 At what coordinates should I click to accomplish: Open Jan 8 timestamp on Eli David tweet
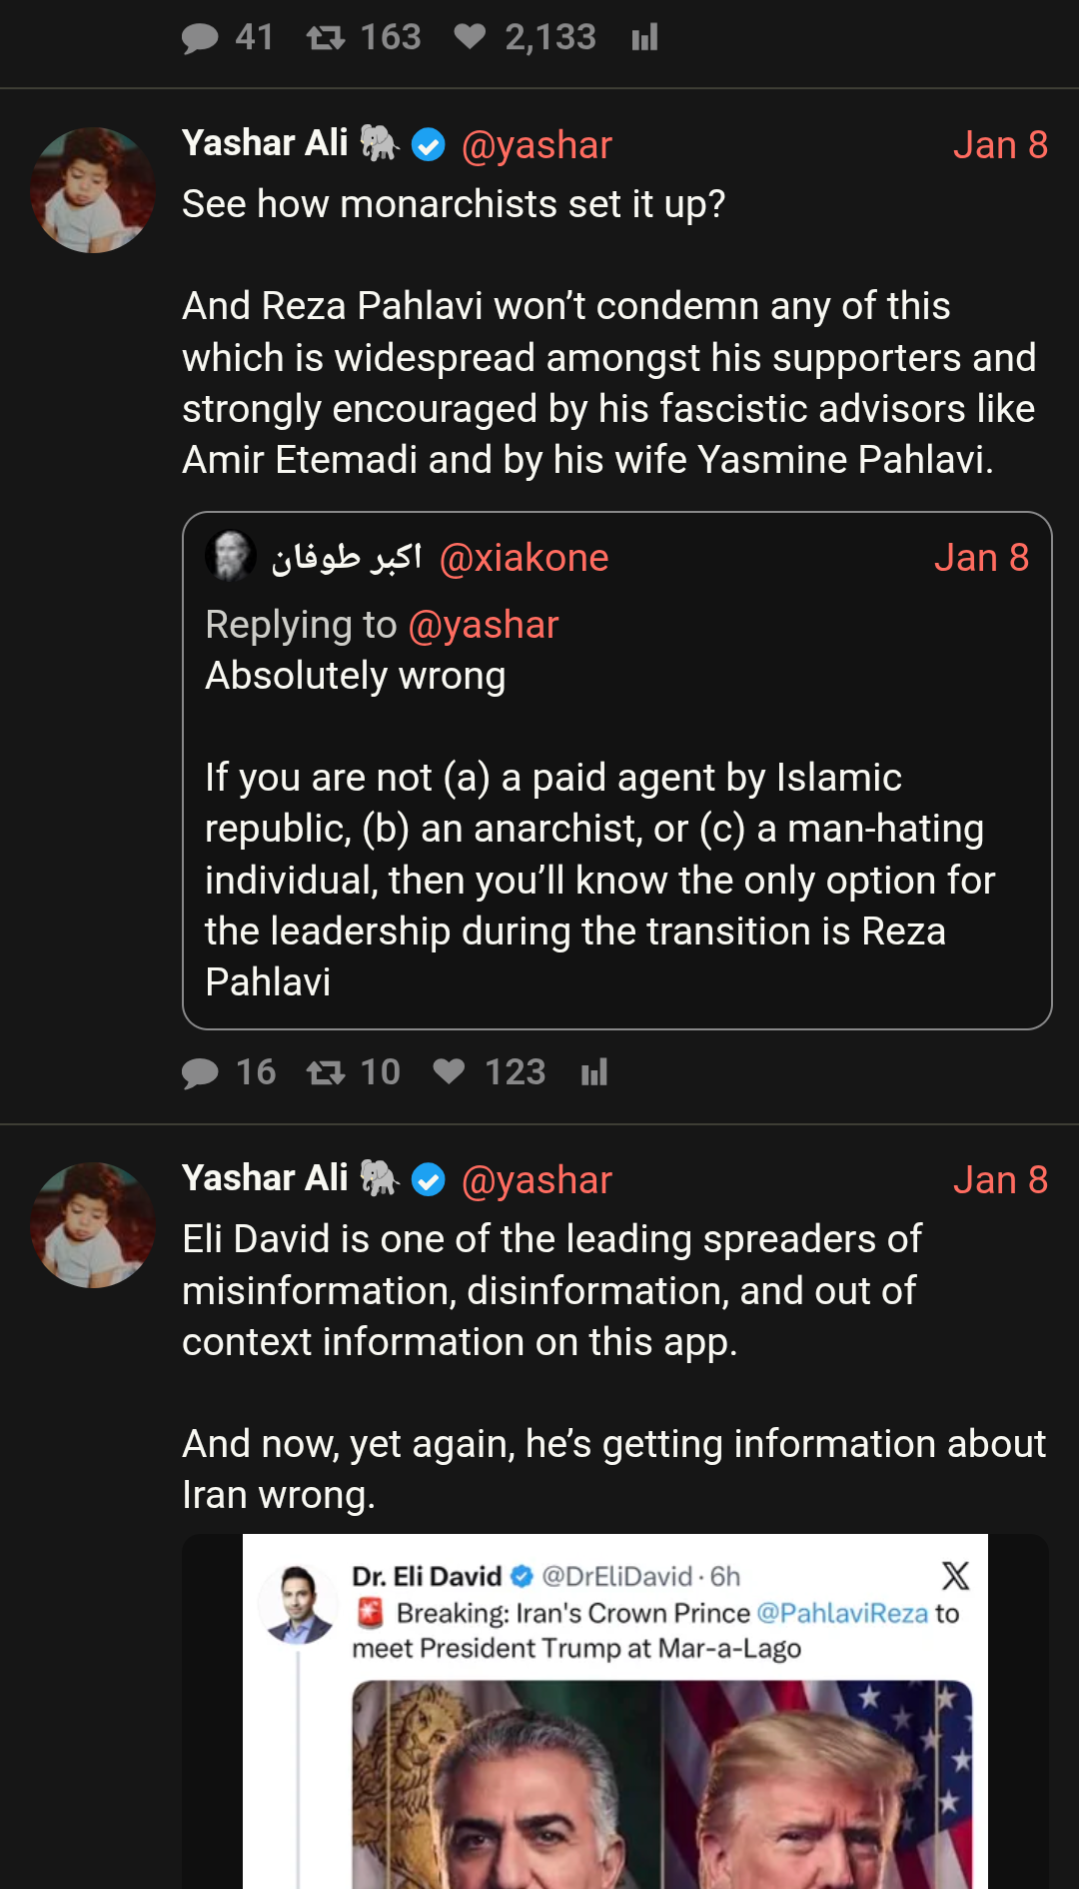[1000, 1180]
